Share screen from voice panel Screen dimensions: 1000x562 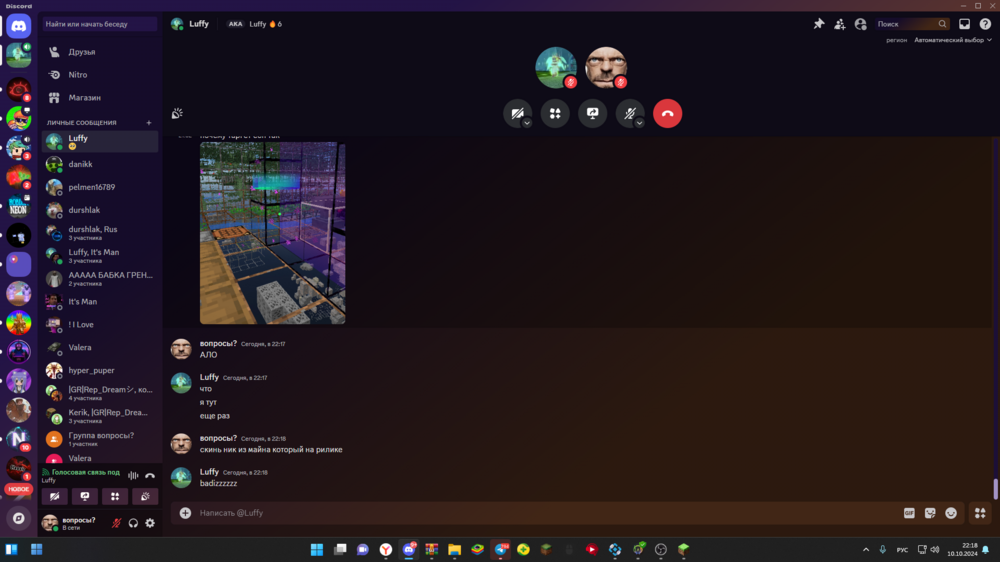pos(85,496)
